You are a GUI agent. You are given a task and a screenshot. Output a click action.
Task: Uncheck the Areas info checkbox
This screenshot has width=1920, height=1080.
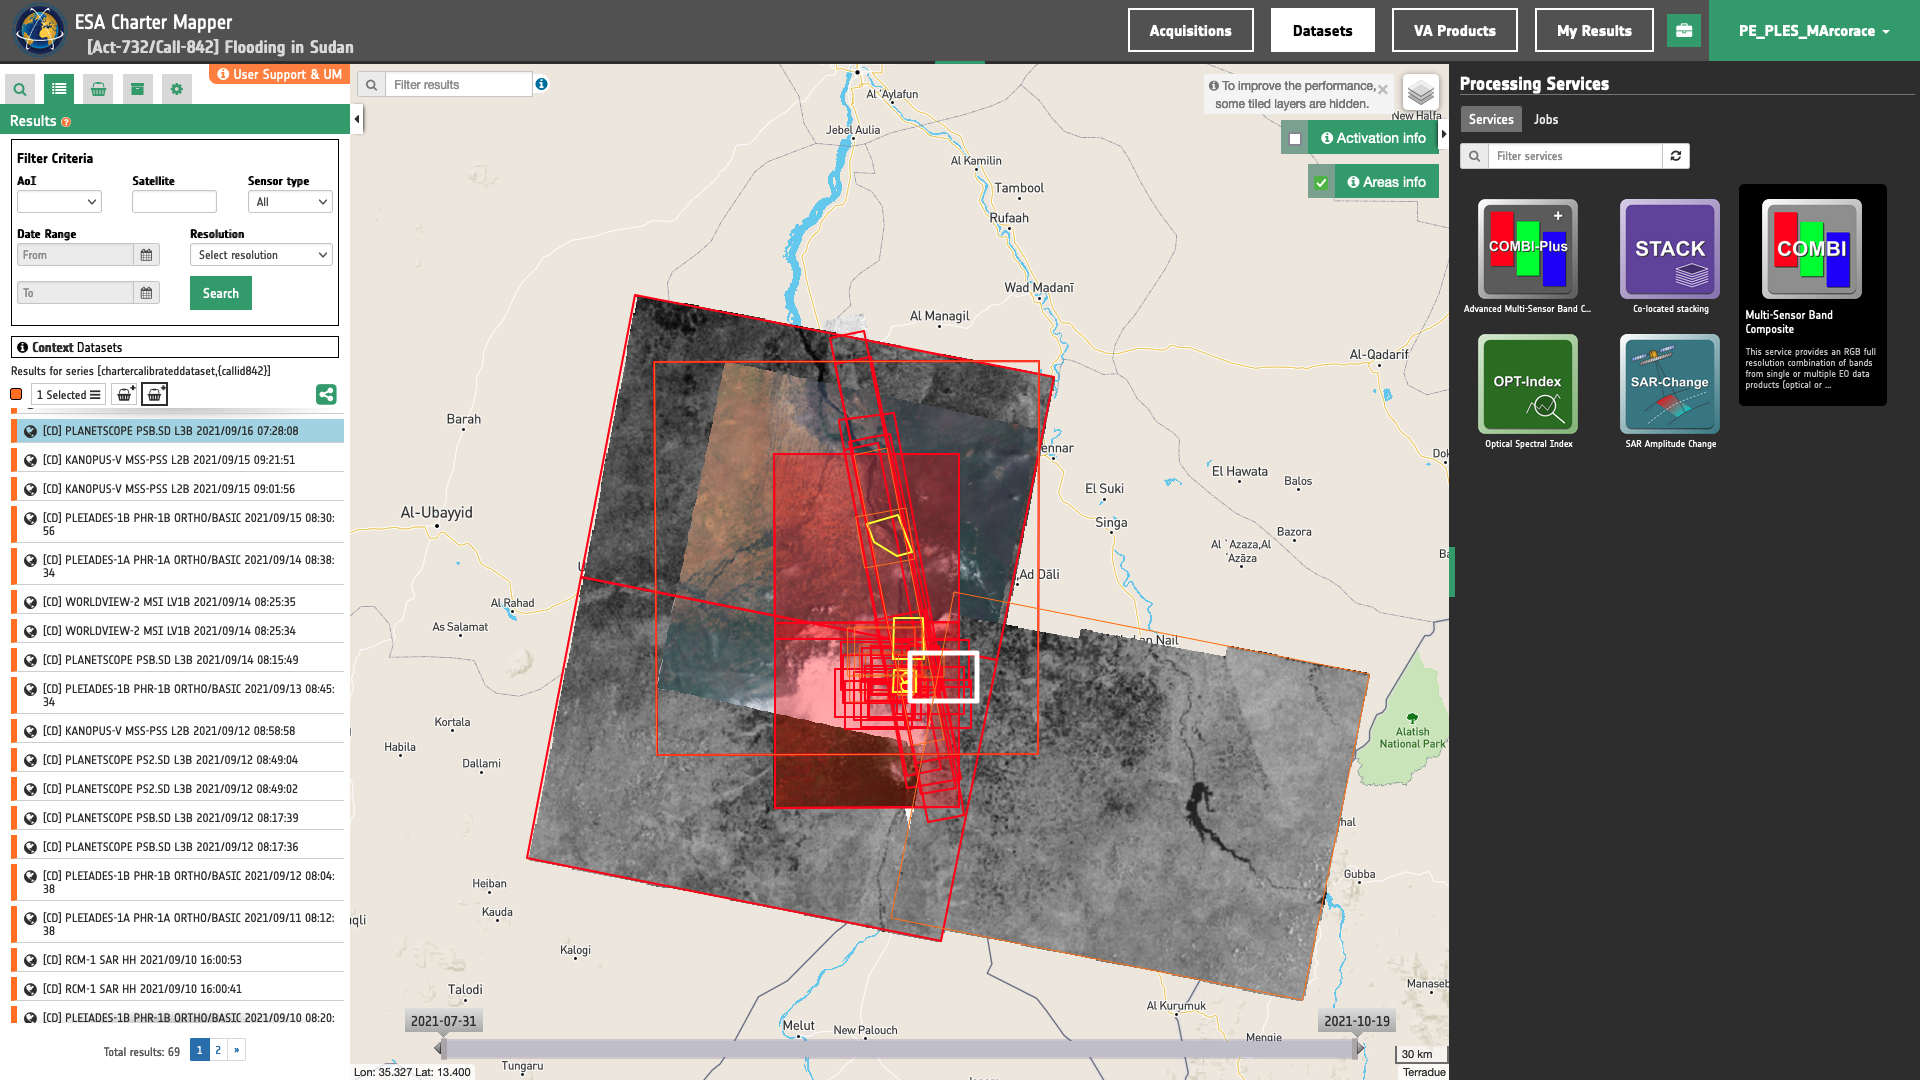pos(1321,183)
